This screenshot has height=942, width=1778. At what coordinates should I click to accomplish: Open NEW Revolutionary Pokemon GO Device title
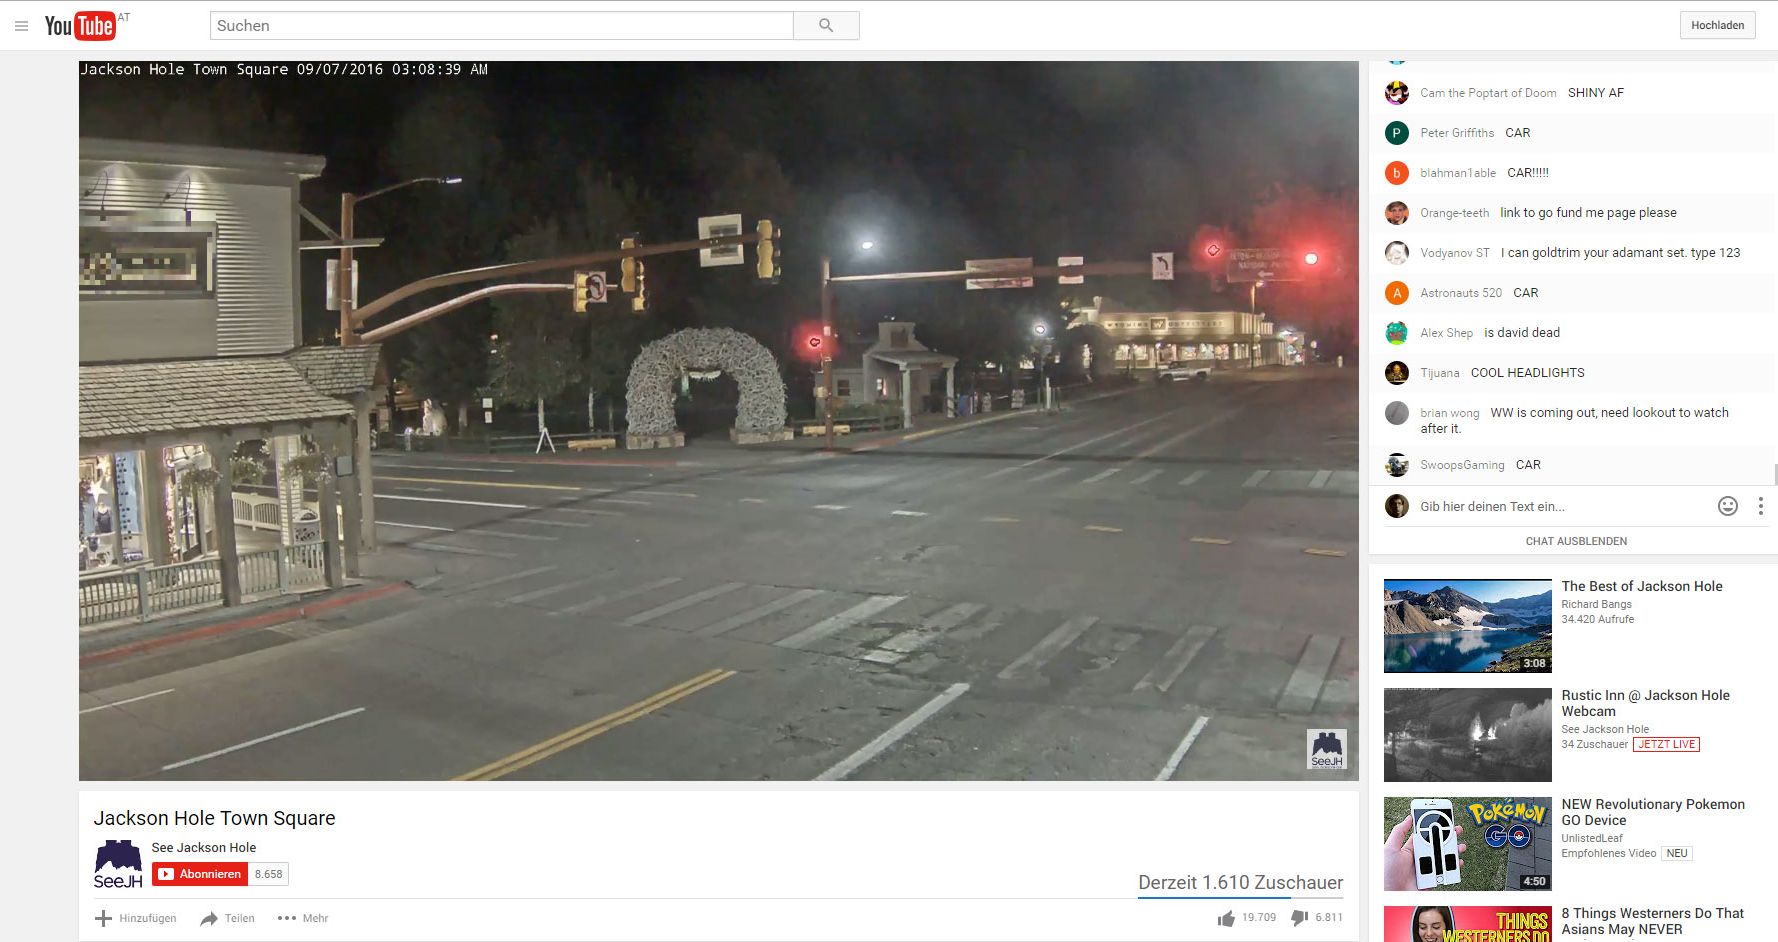pos(1653,812)
